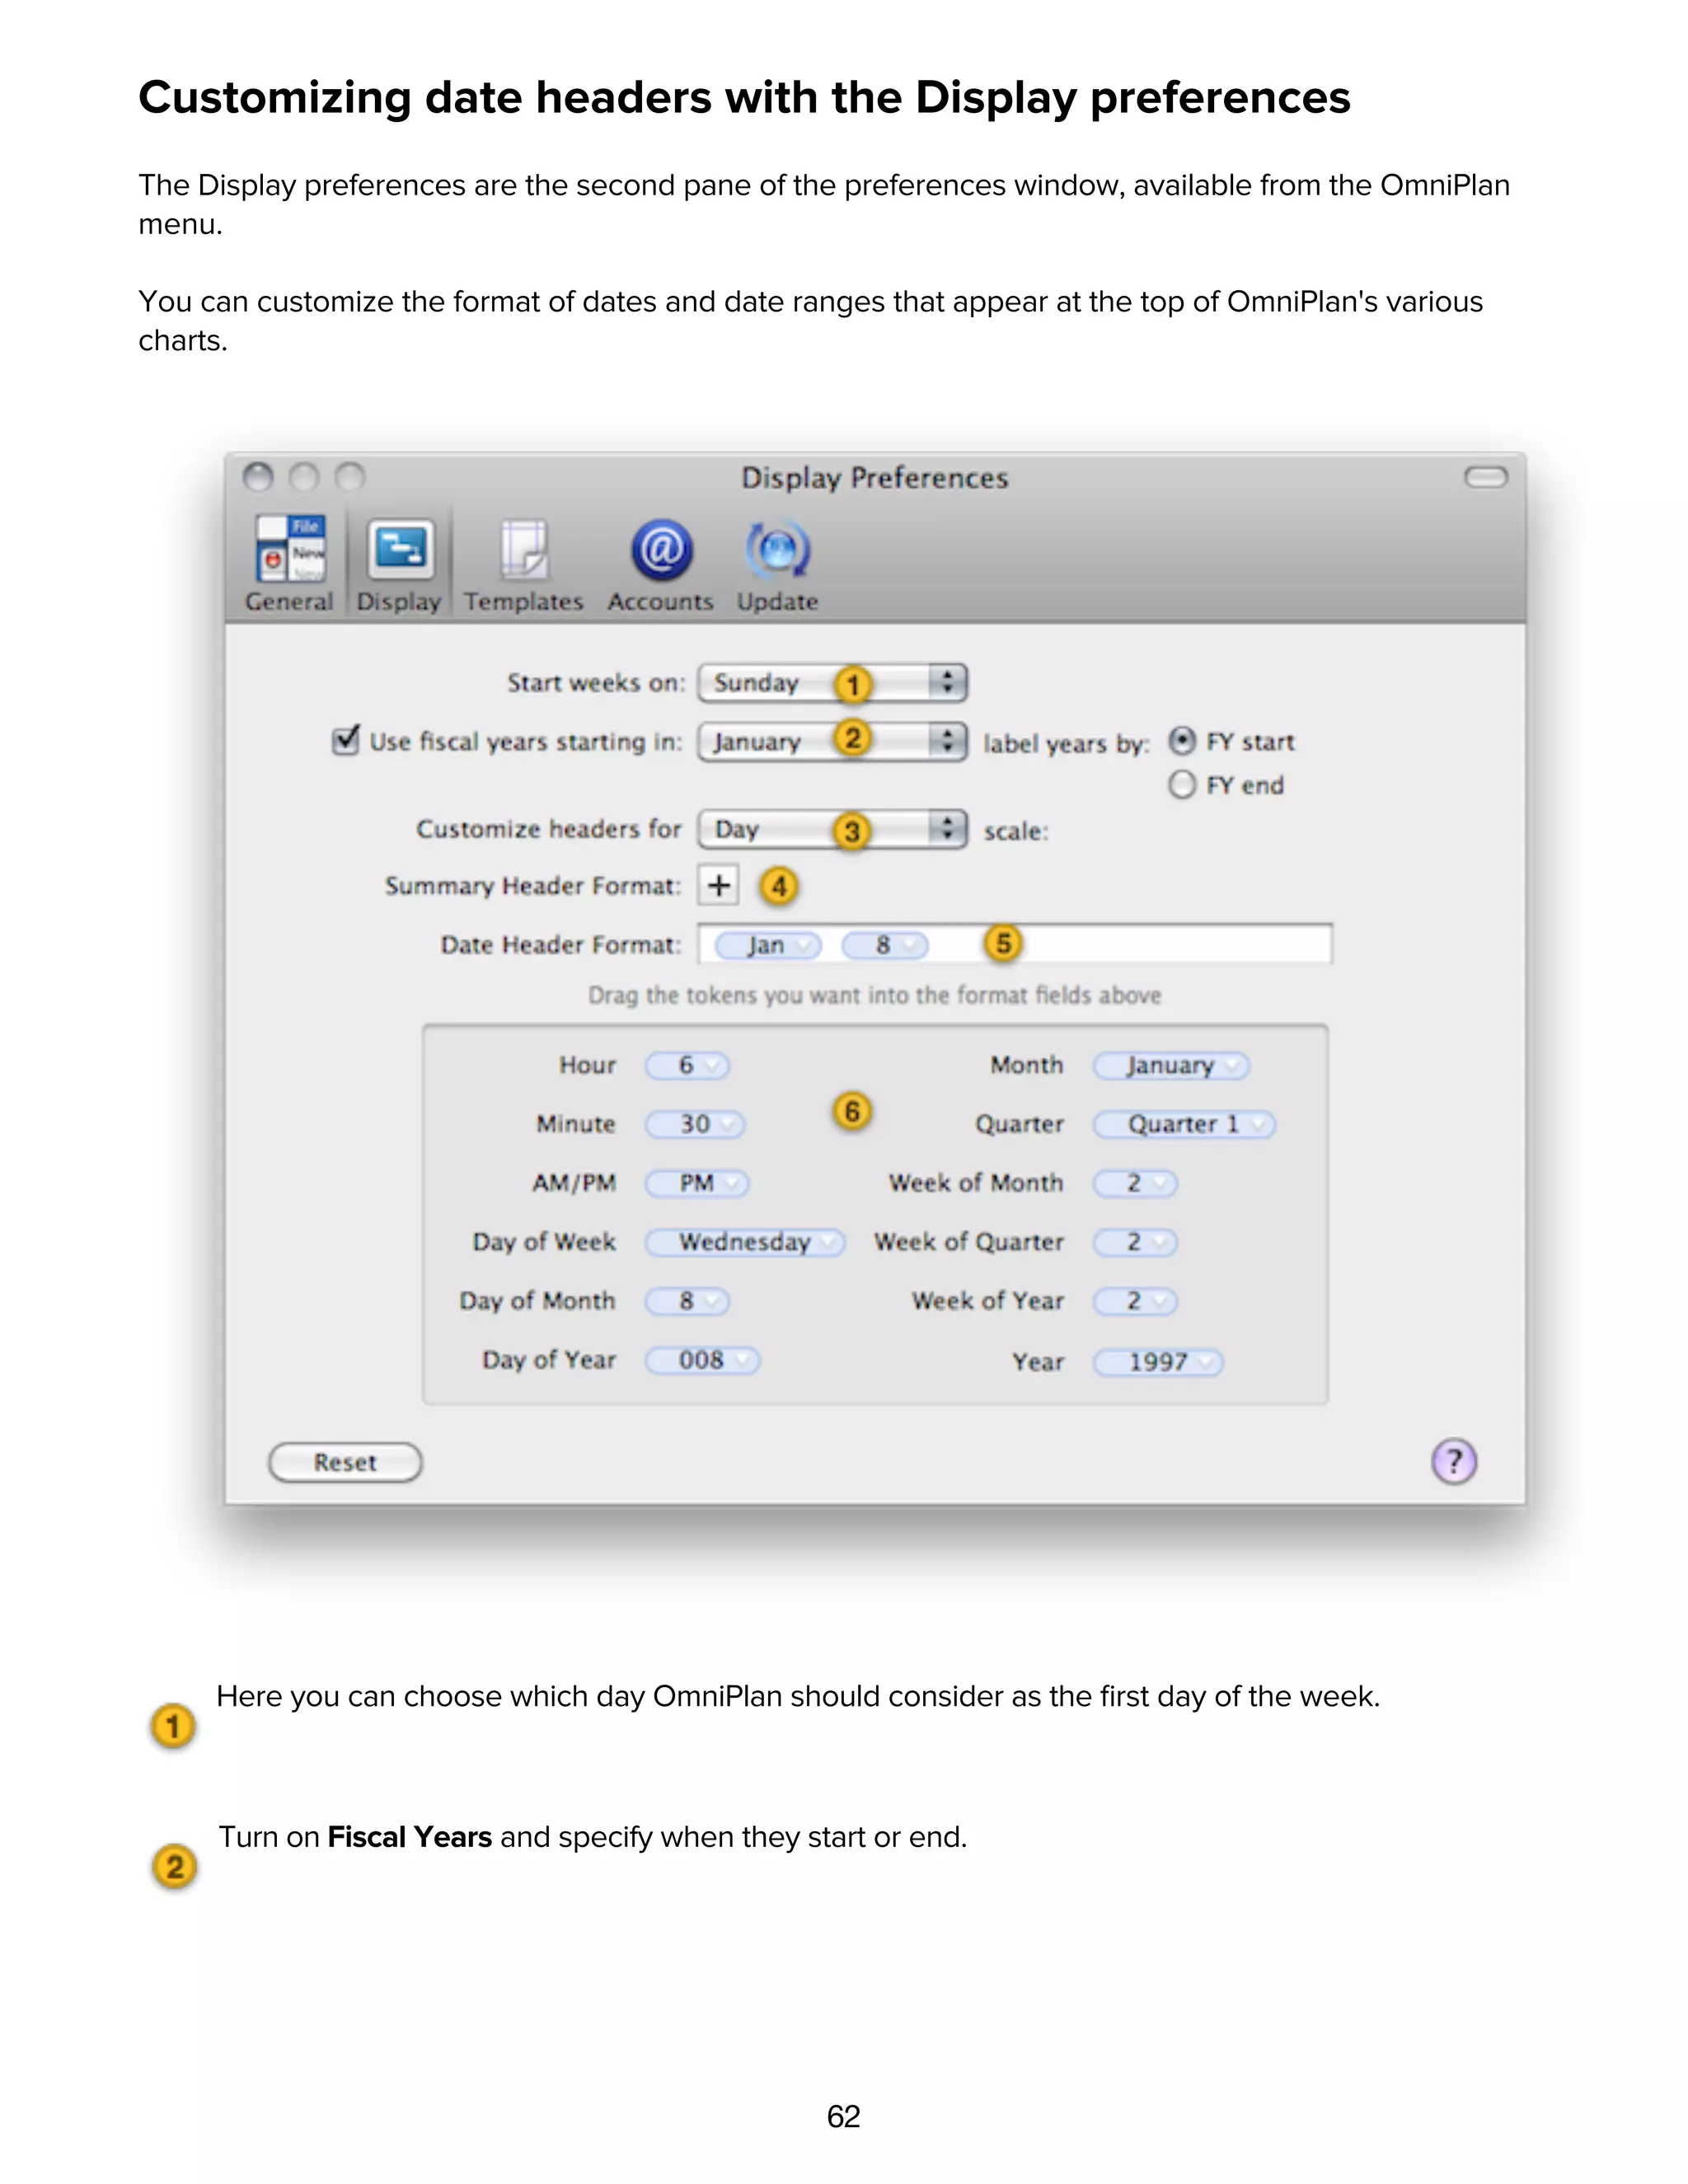Click the Display Preferences window title
This screenshot has height=2184, width=1688.
coord(874,478)
